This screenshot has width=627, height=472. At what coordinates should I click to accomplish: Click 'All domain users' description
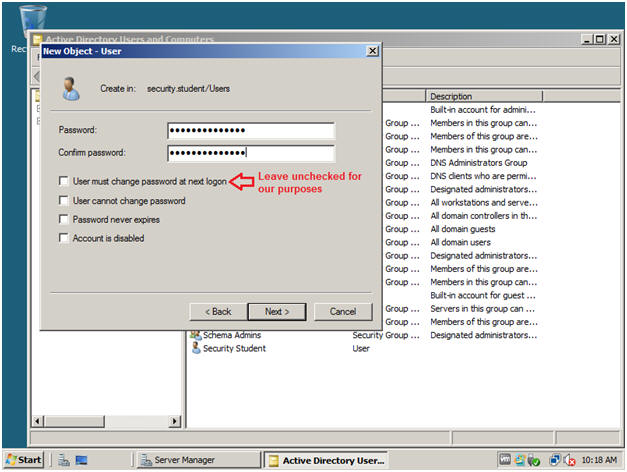point(460,242)
